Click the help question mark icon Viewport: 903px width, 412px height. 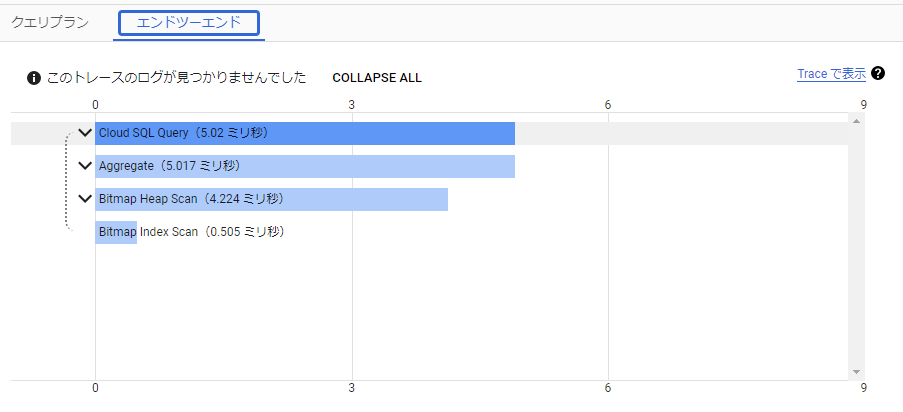coord(878,73)
